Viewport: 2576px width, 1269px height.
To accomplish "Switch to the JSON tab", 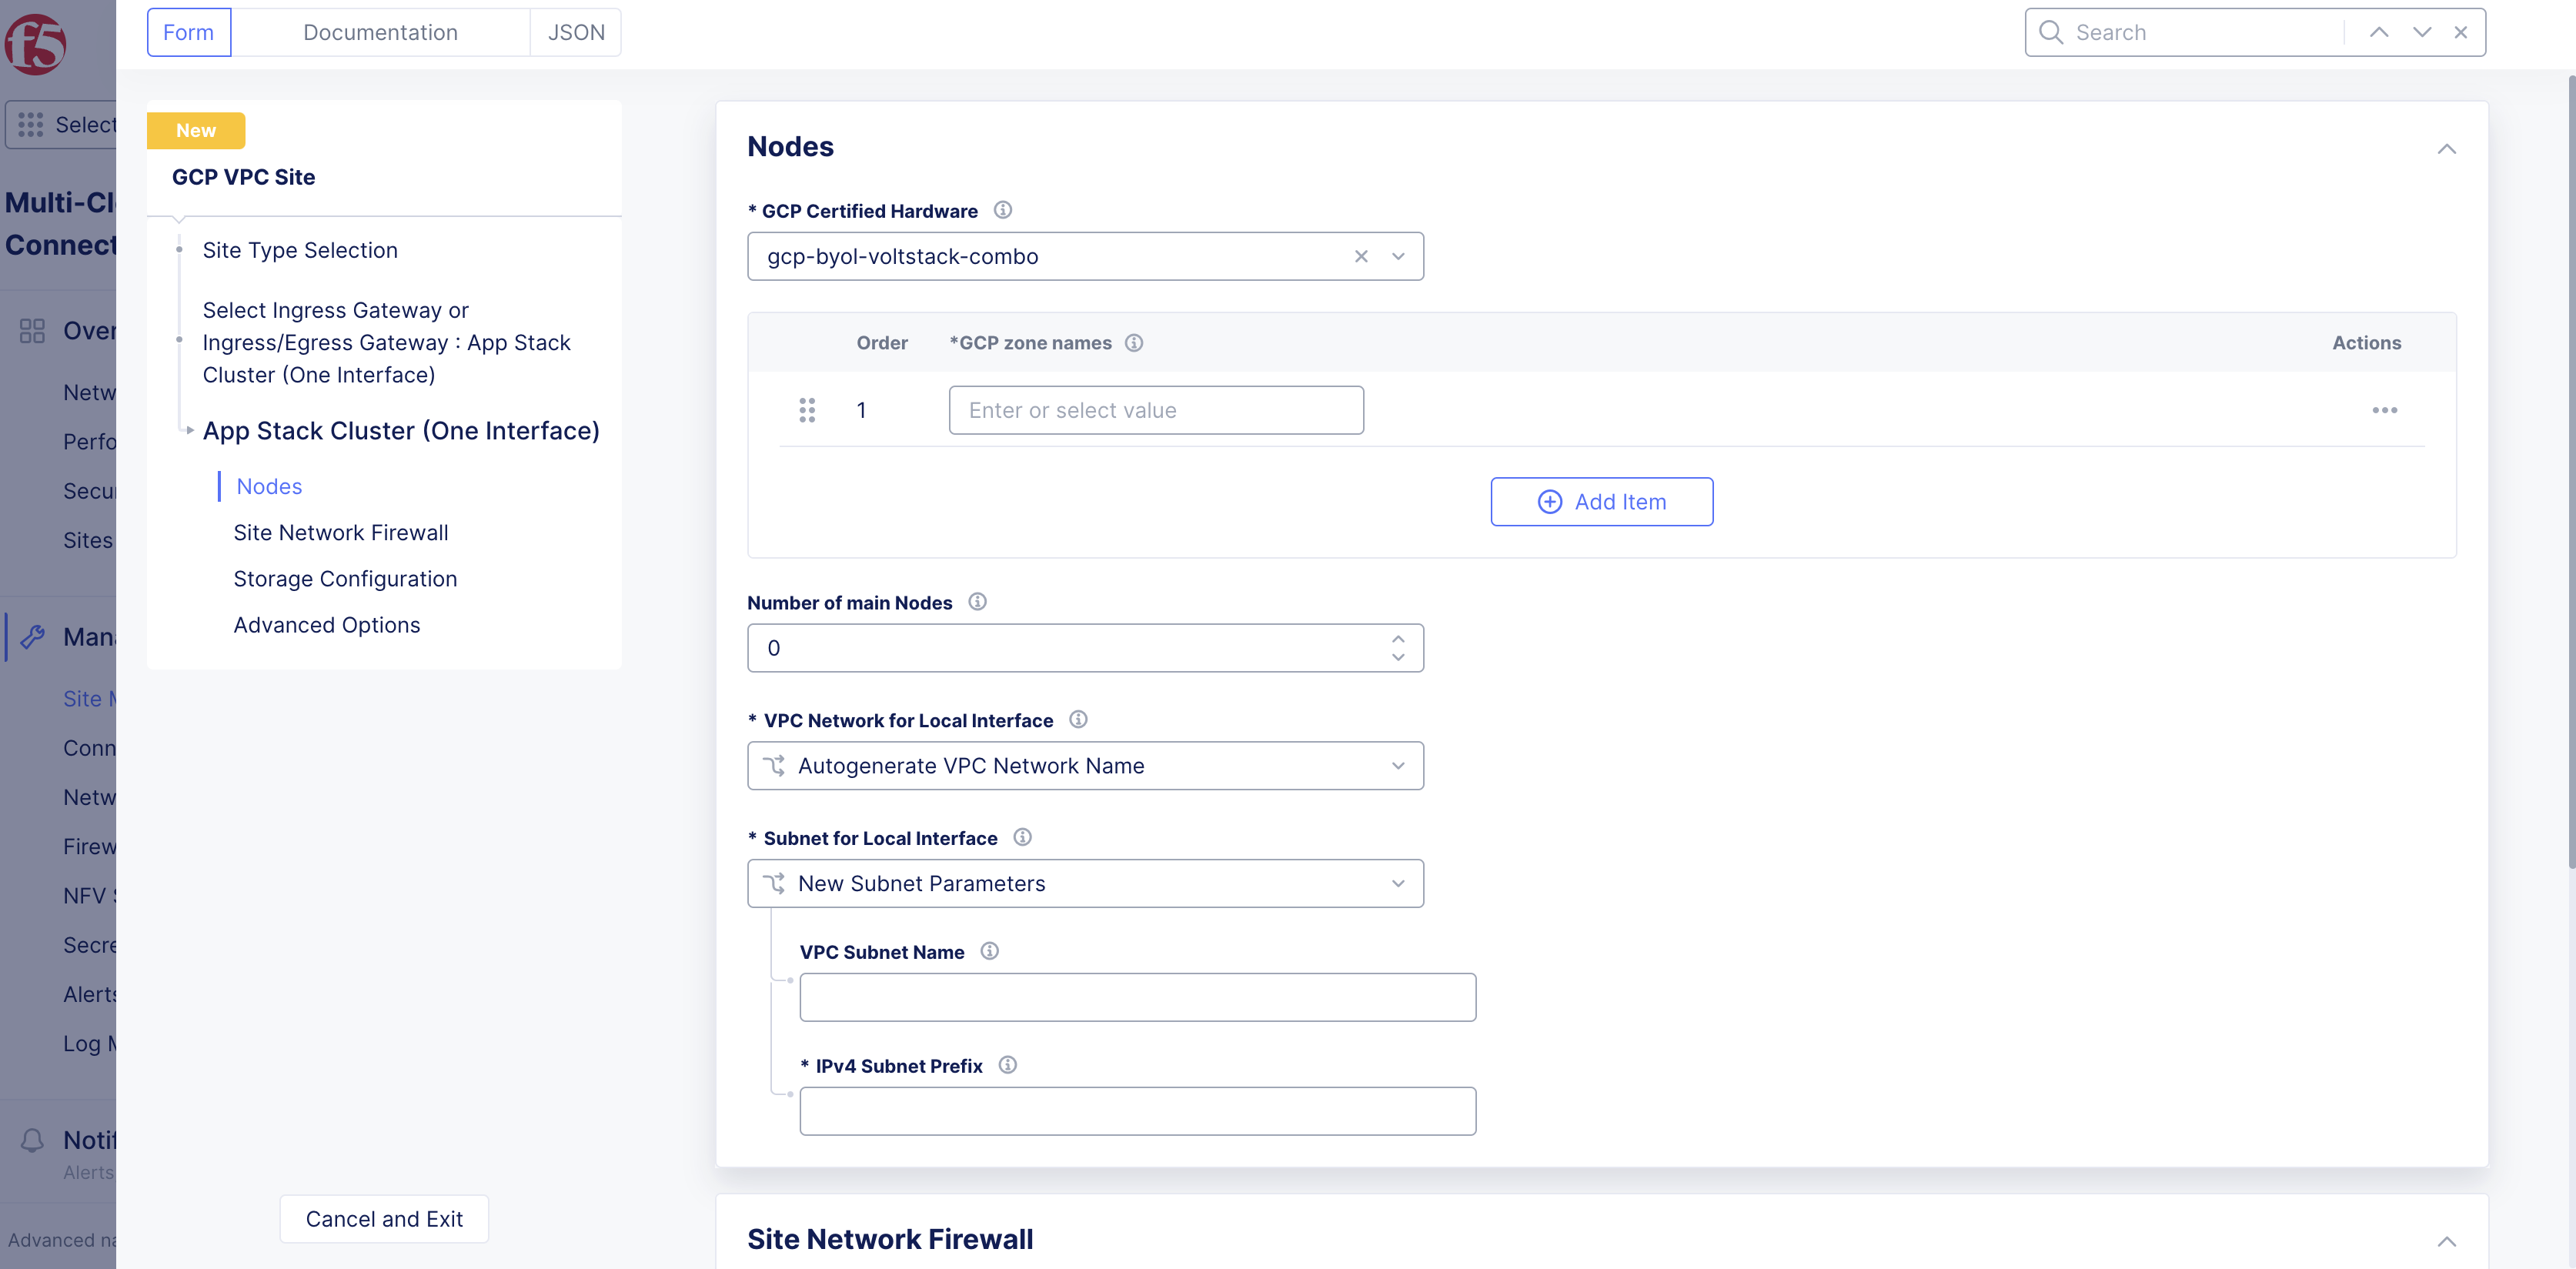I will click(576, 32).
